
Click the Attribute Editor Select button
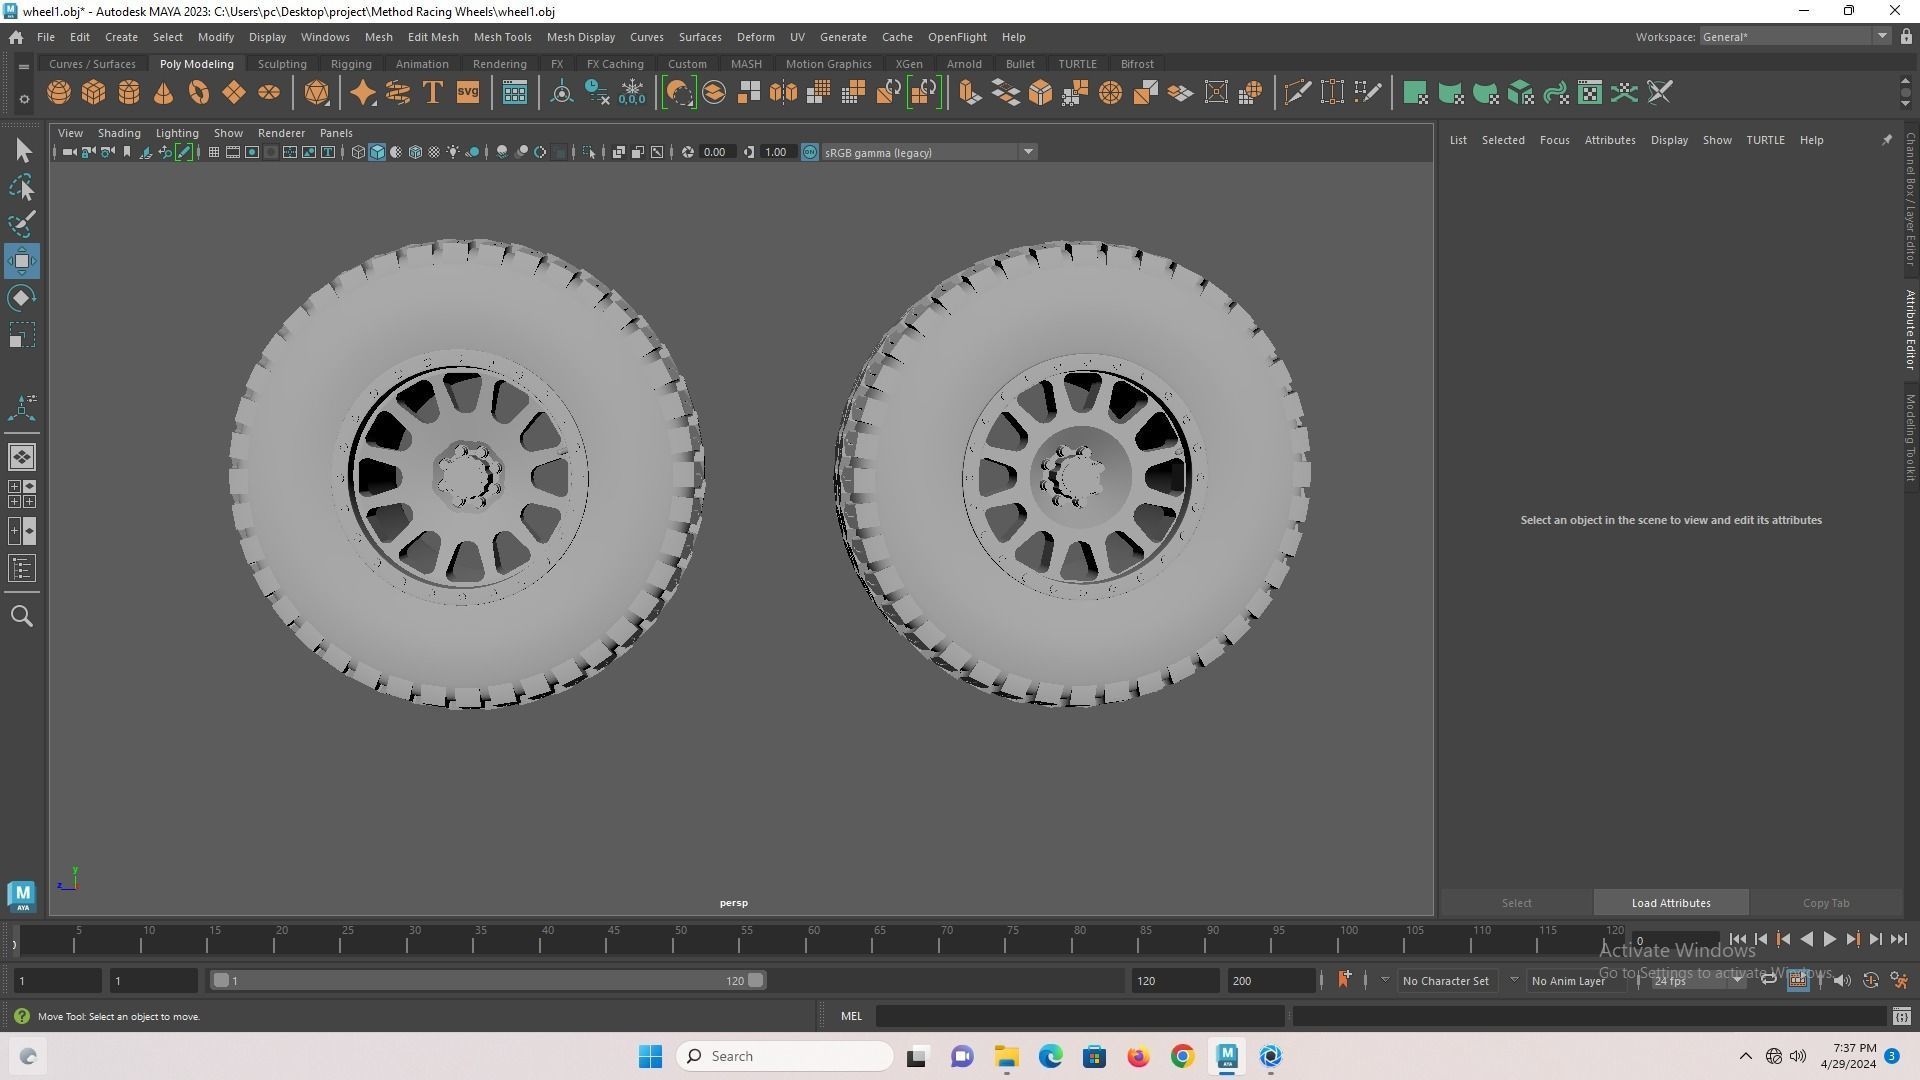[x=1516, y=903]
